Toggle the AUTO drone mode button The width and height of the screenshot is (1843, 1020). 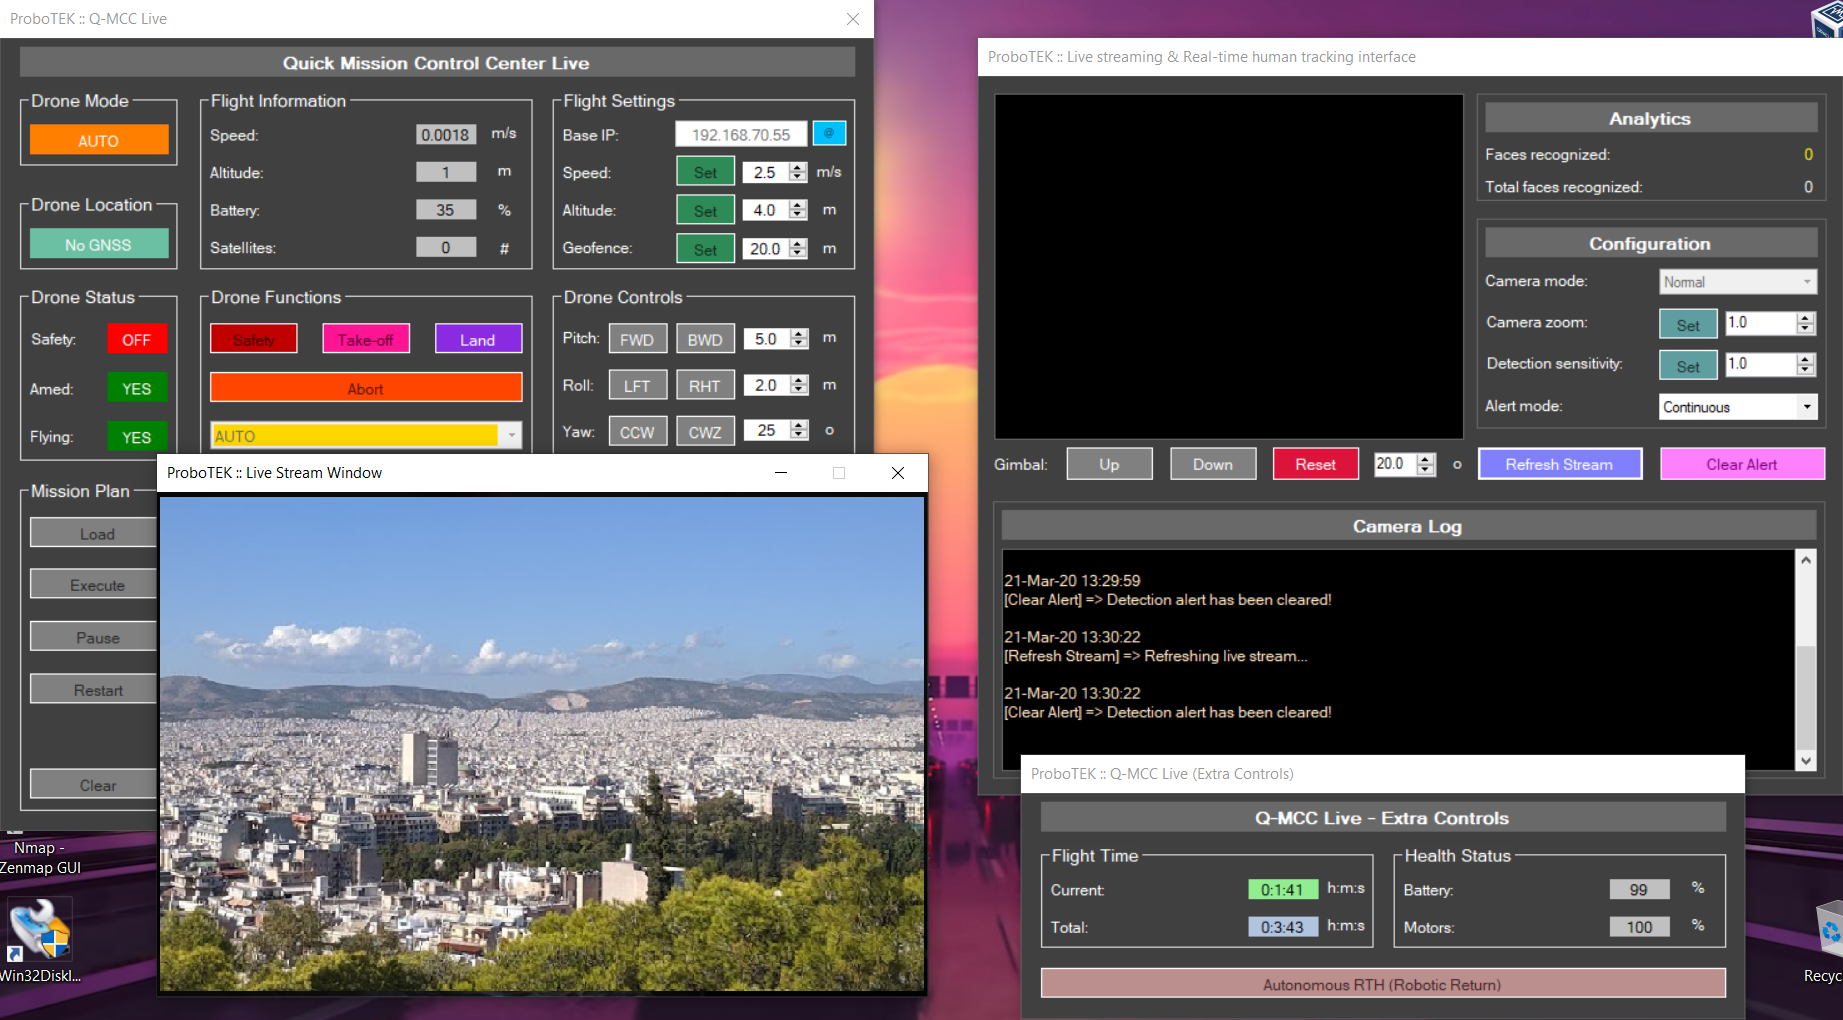pyautogui.click(x=99, y=140)
